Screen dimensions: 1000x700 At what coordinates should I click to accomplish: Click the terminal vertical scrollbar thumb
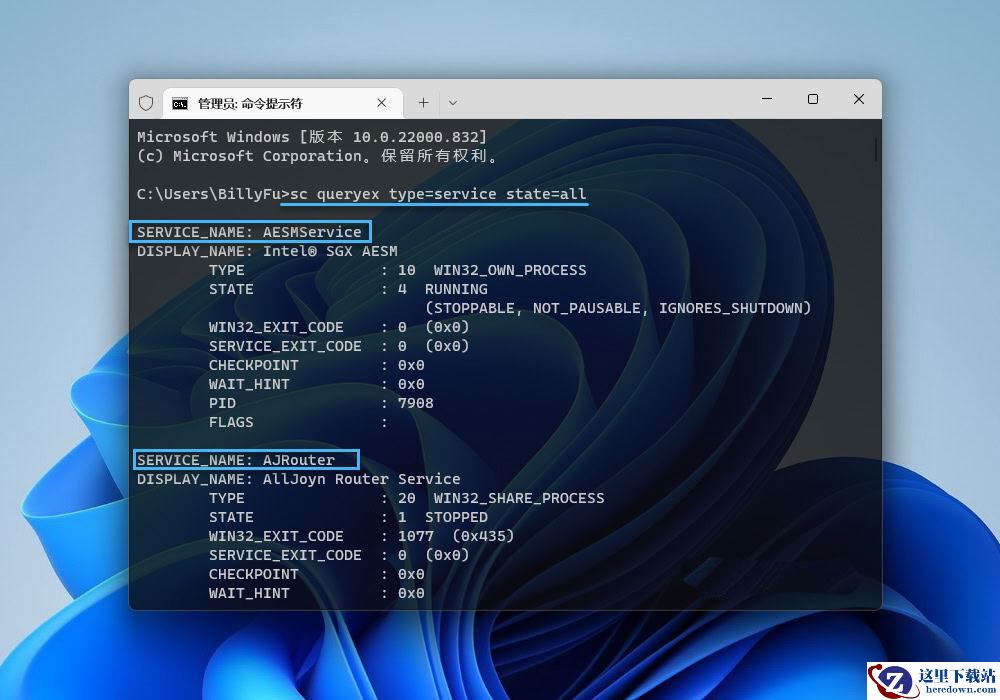876,149
